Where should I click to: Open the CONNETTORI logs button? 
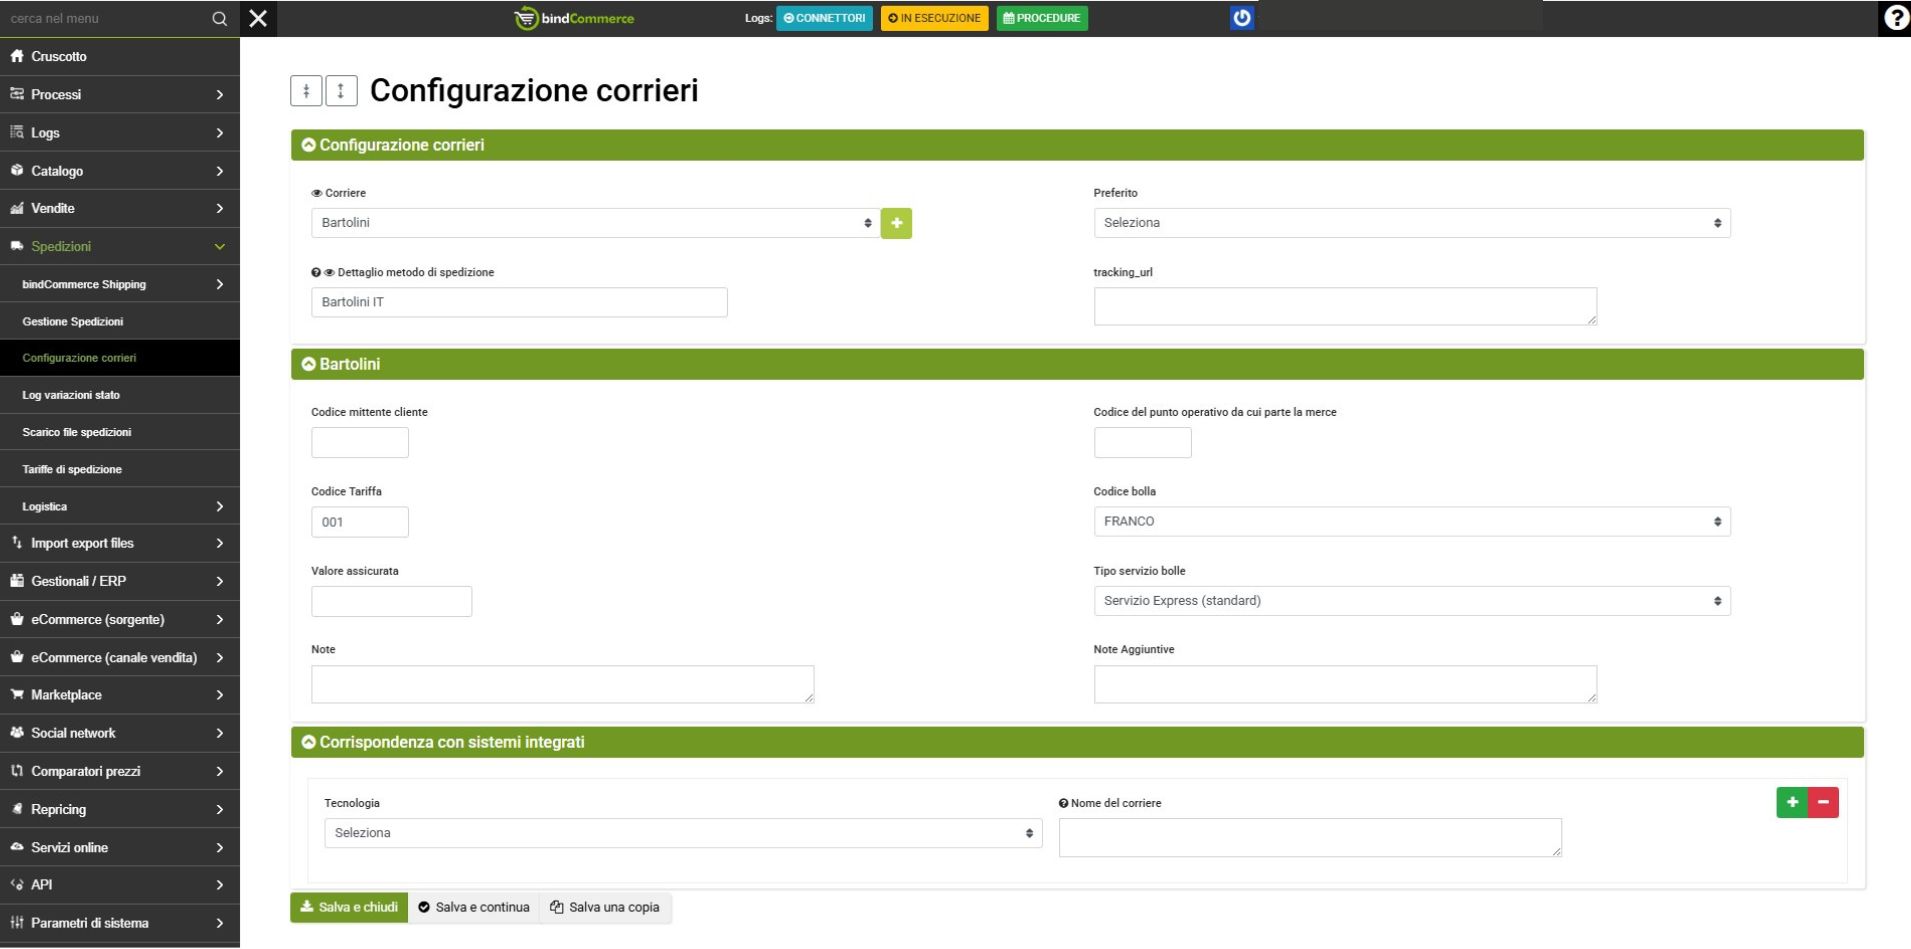[x=824, y=18]
